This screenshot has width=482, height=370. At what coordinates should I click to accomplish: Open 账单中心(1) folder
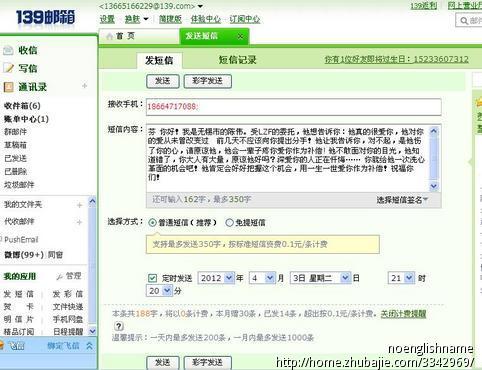pos(26,119)
